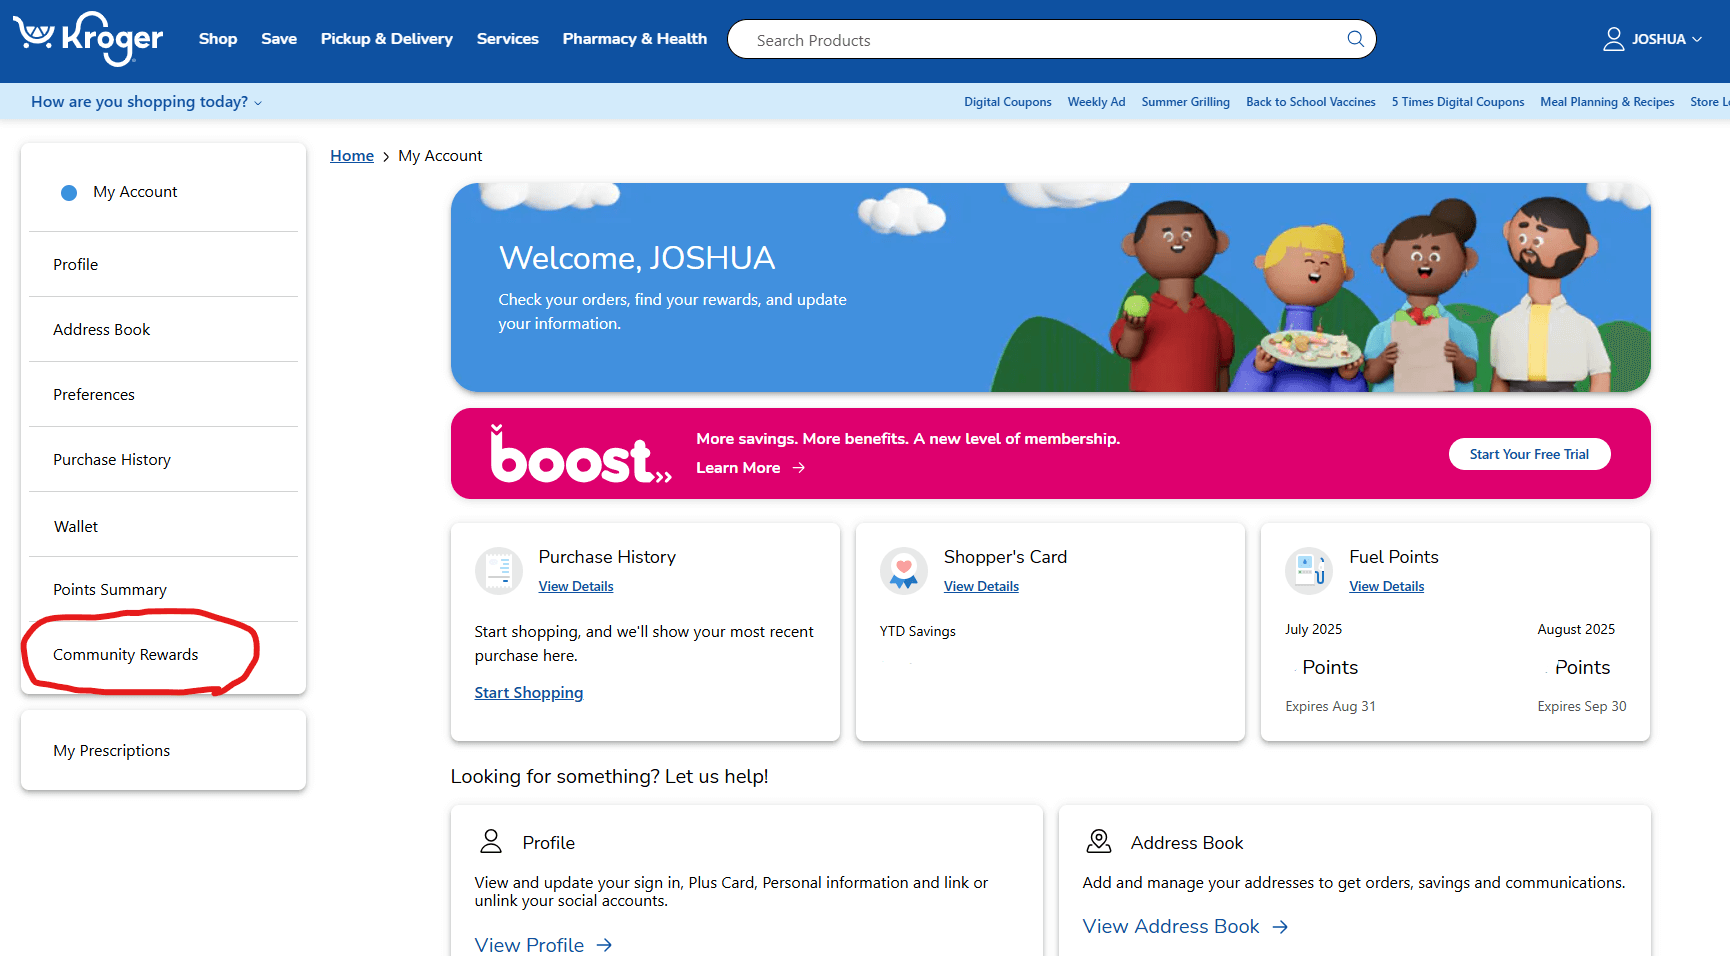This screenshot has height=956, width=1730.
Task: Click the Home breadcrumb link
Action: (x=352, y=156)
